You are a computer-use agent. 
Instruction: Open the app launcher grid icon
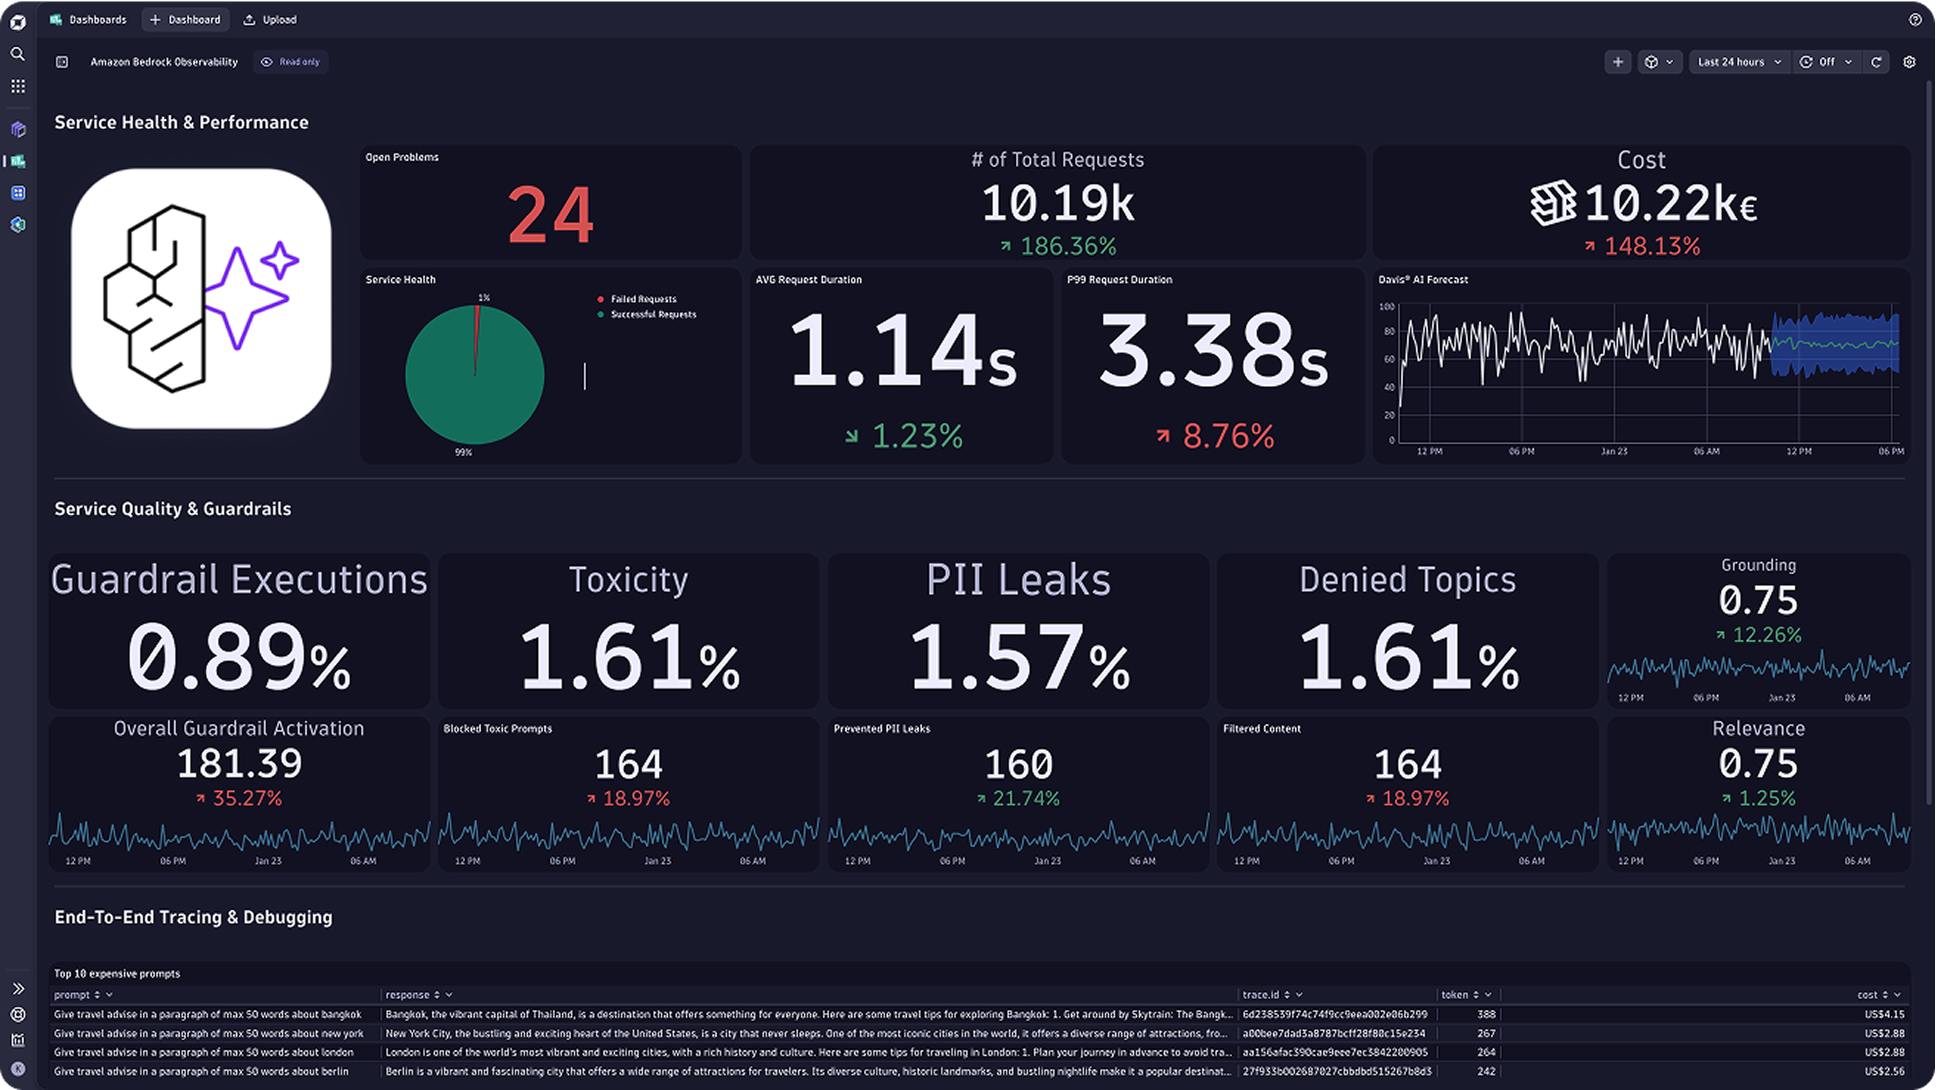[17, 86]
